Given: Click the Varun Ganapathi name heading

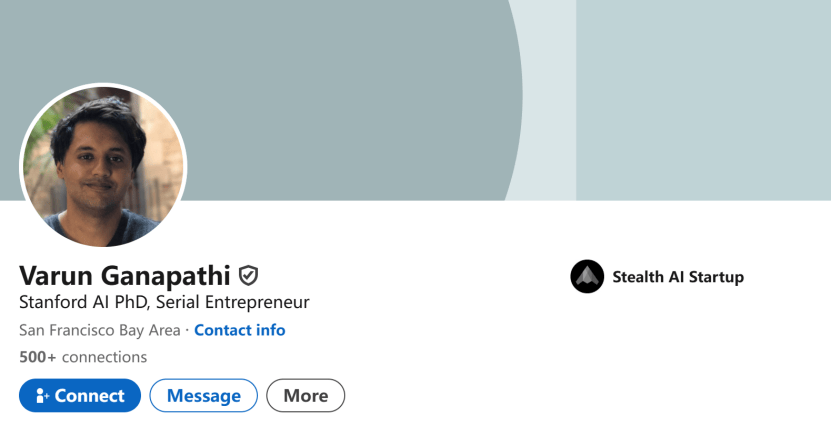Looking at the screenshot, I should (125, 275).
